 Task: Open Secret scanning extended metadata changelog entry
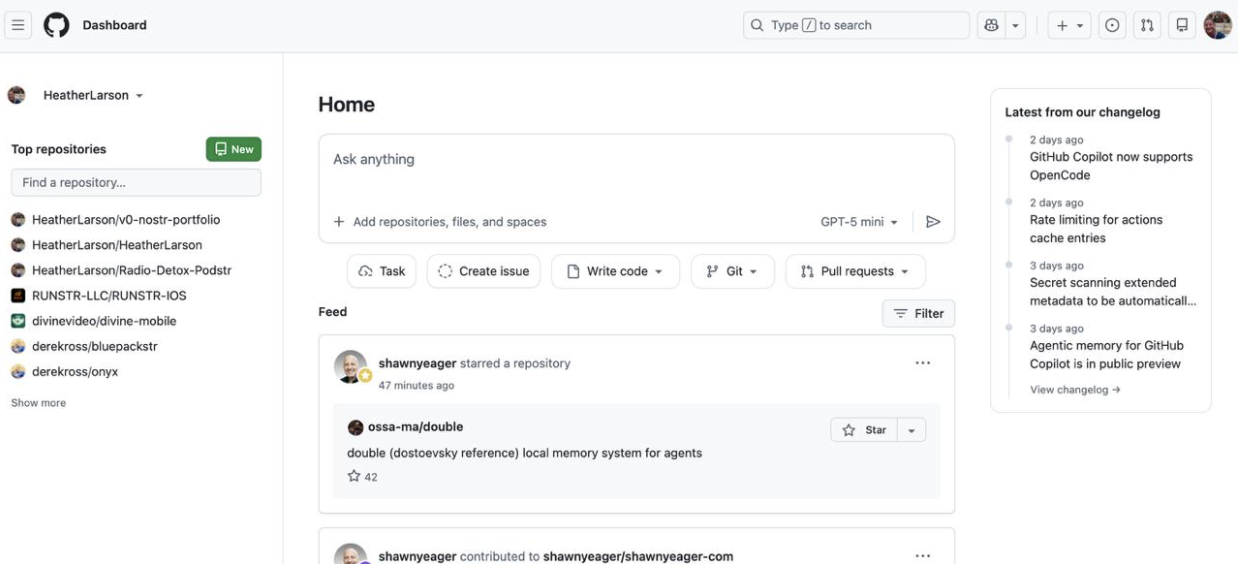click(x=1113, y=292)
